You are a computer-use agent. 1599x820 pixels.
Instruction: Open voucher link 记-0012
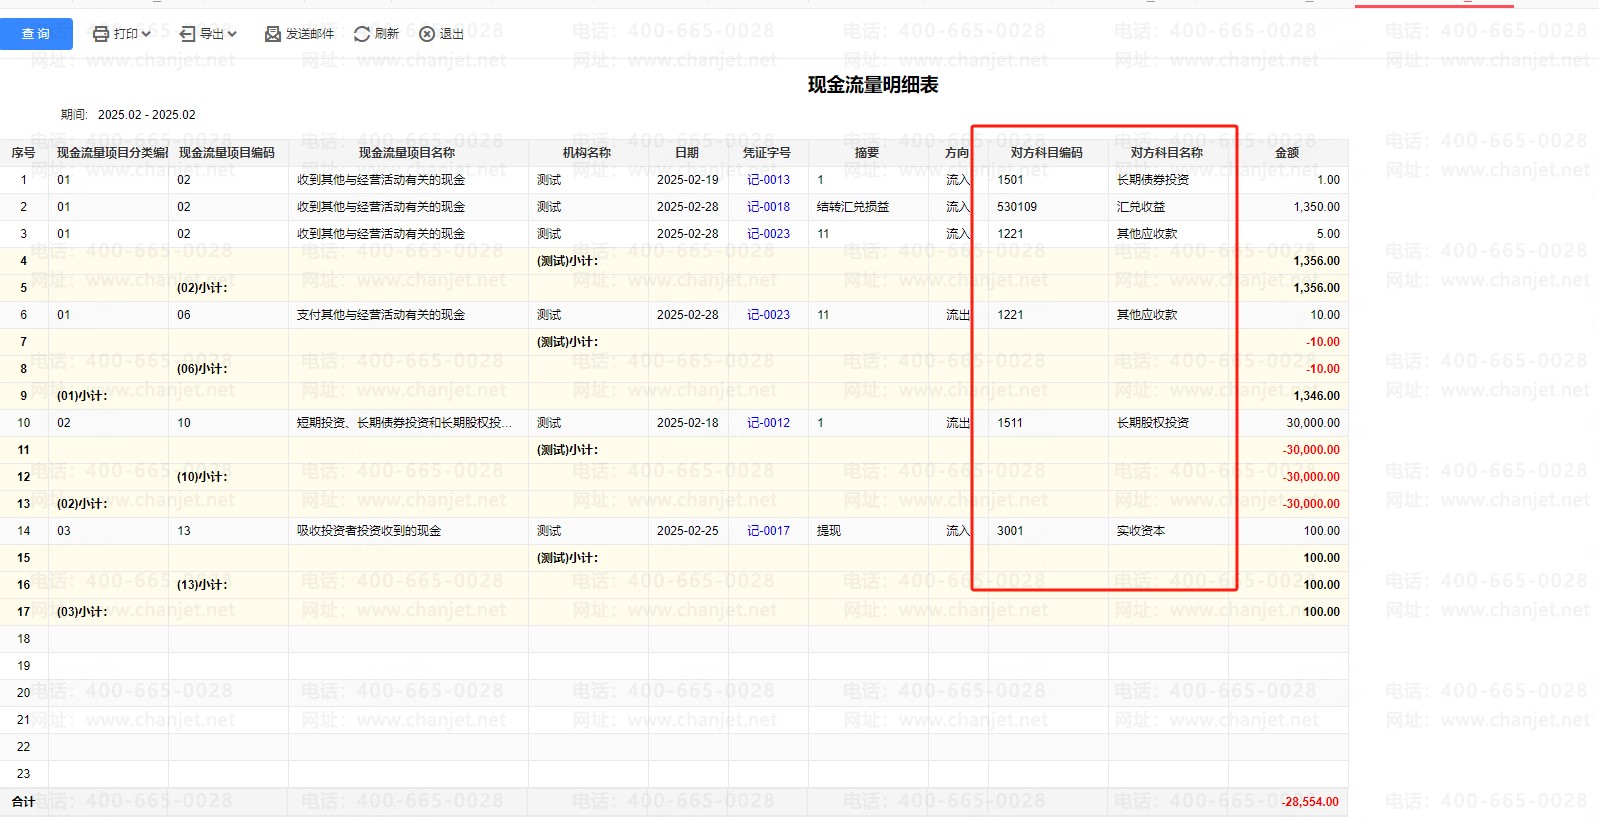pyautogui.click(x=768, y=423)
